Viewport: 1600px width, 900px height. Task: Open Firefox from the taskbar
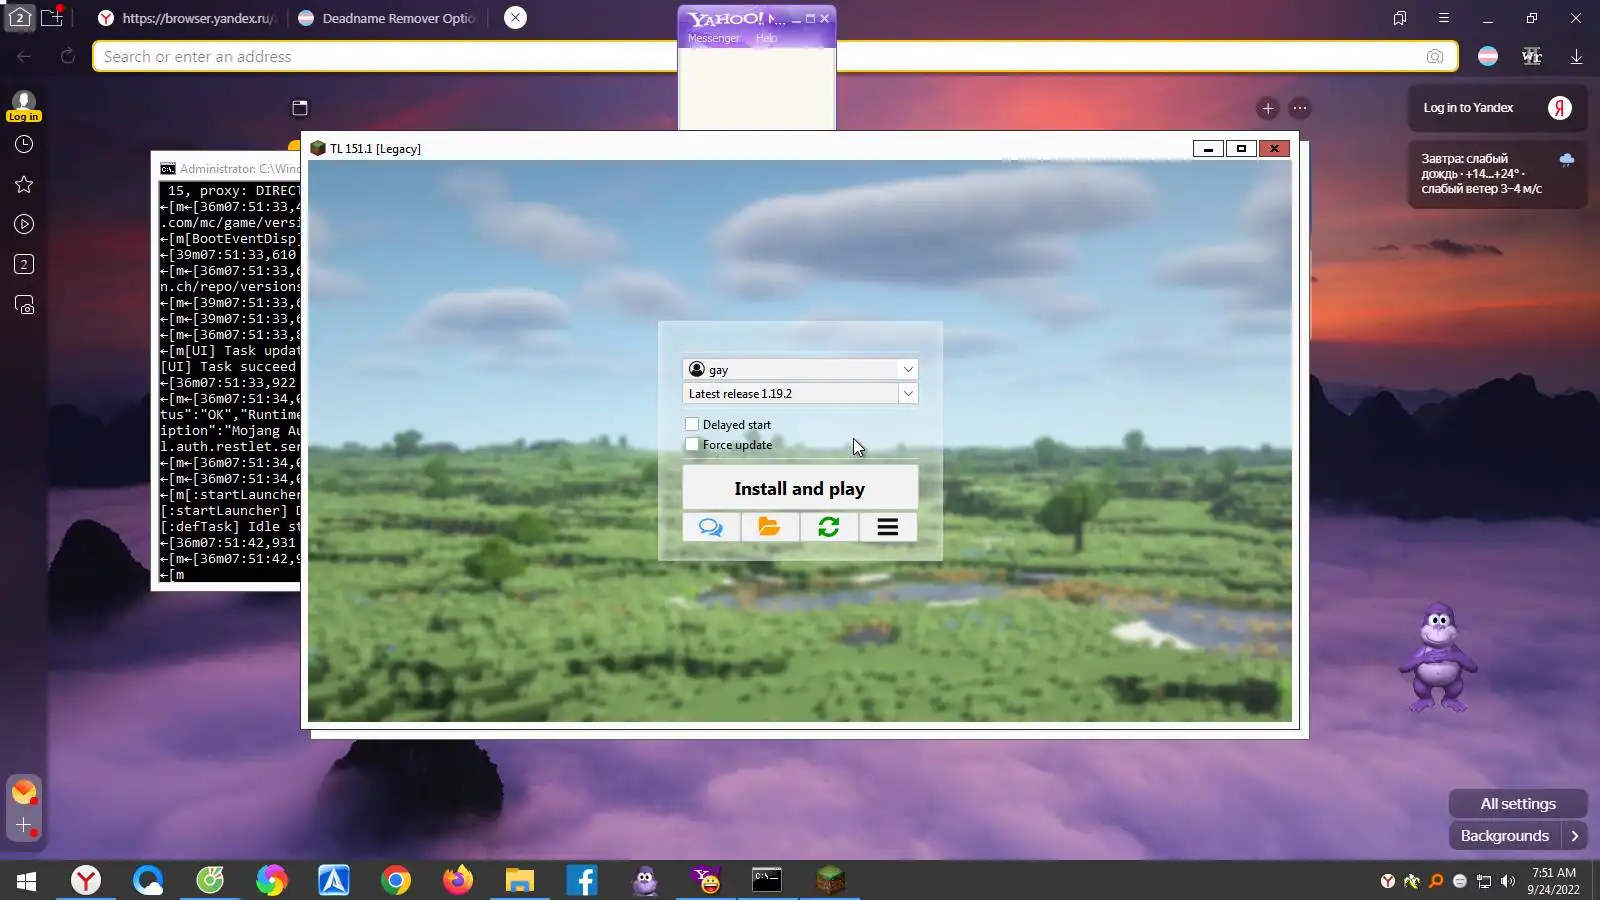tap(458, 880)
